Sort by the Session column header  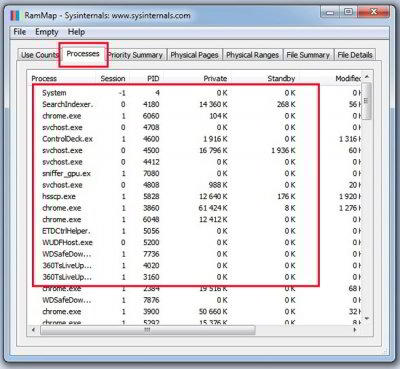pos(113,79)
